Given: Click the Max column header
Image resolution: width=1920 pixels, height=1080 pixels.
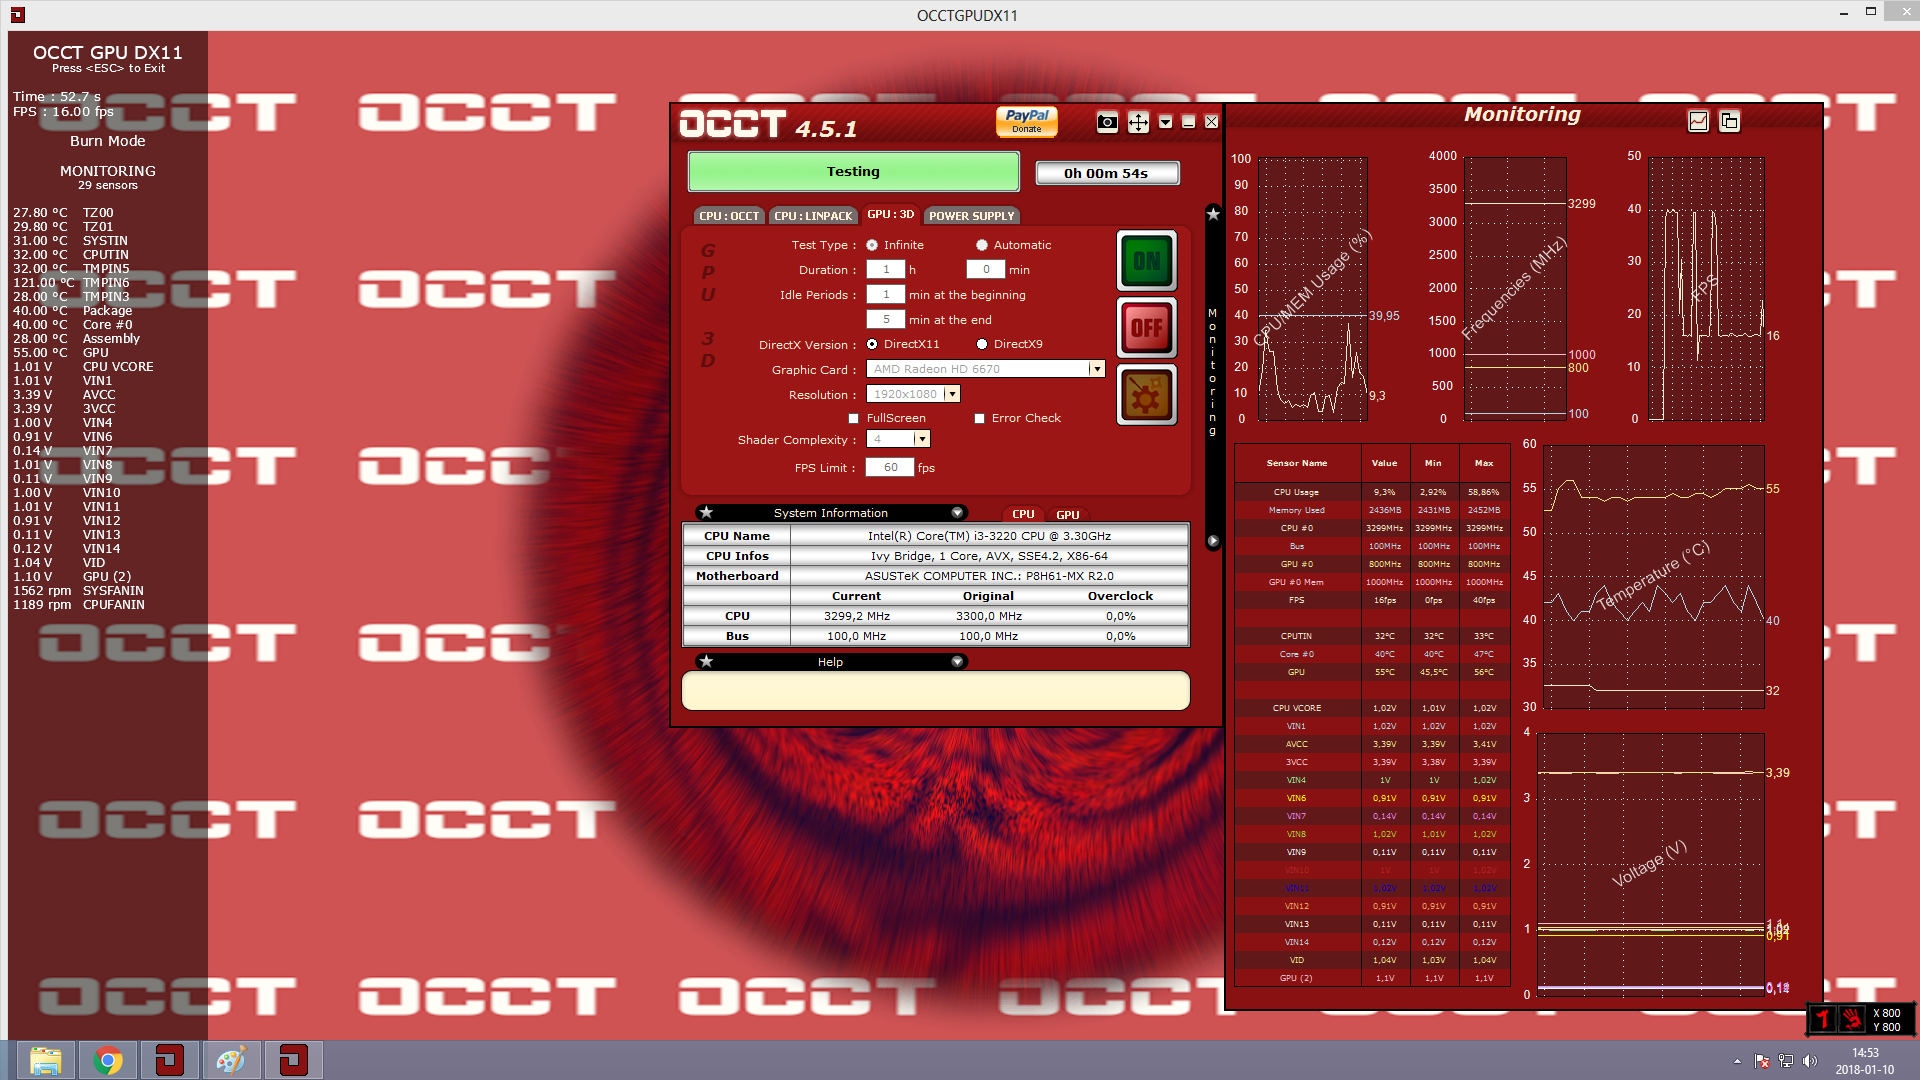Looking at the screenshot, I should coord(1484,463).
